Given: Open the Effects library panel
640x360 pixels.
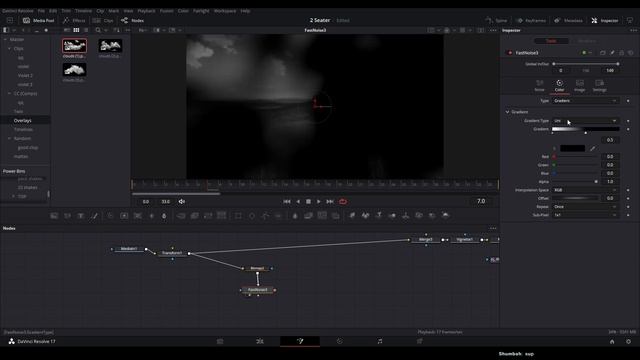Looking at the screenshot, I should [74, 20].
